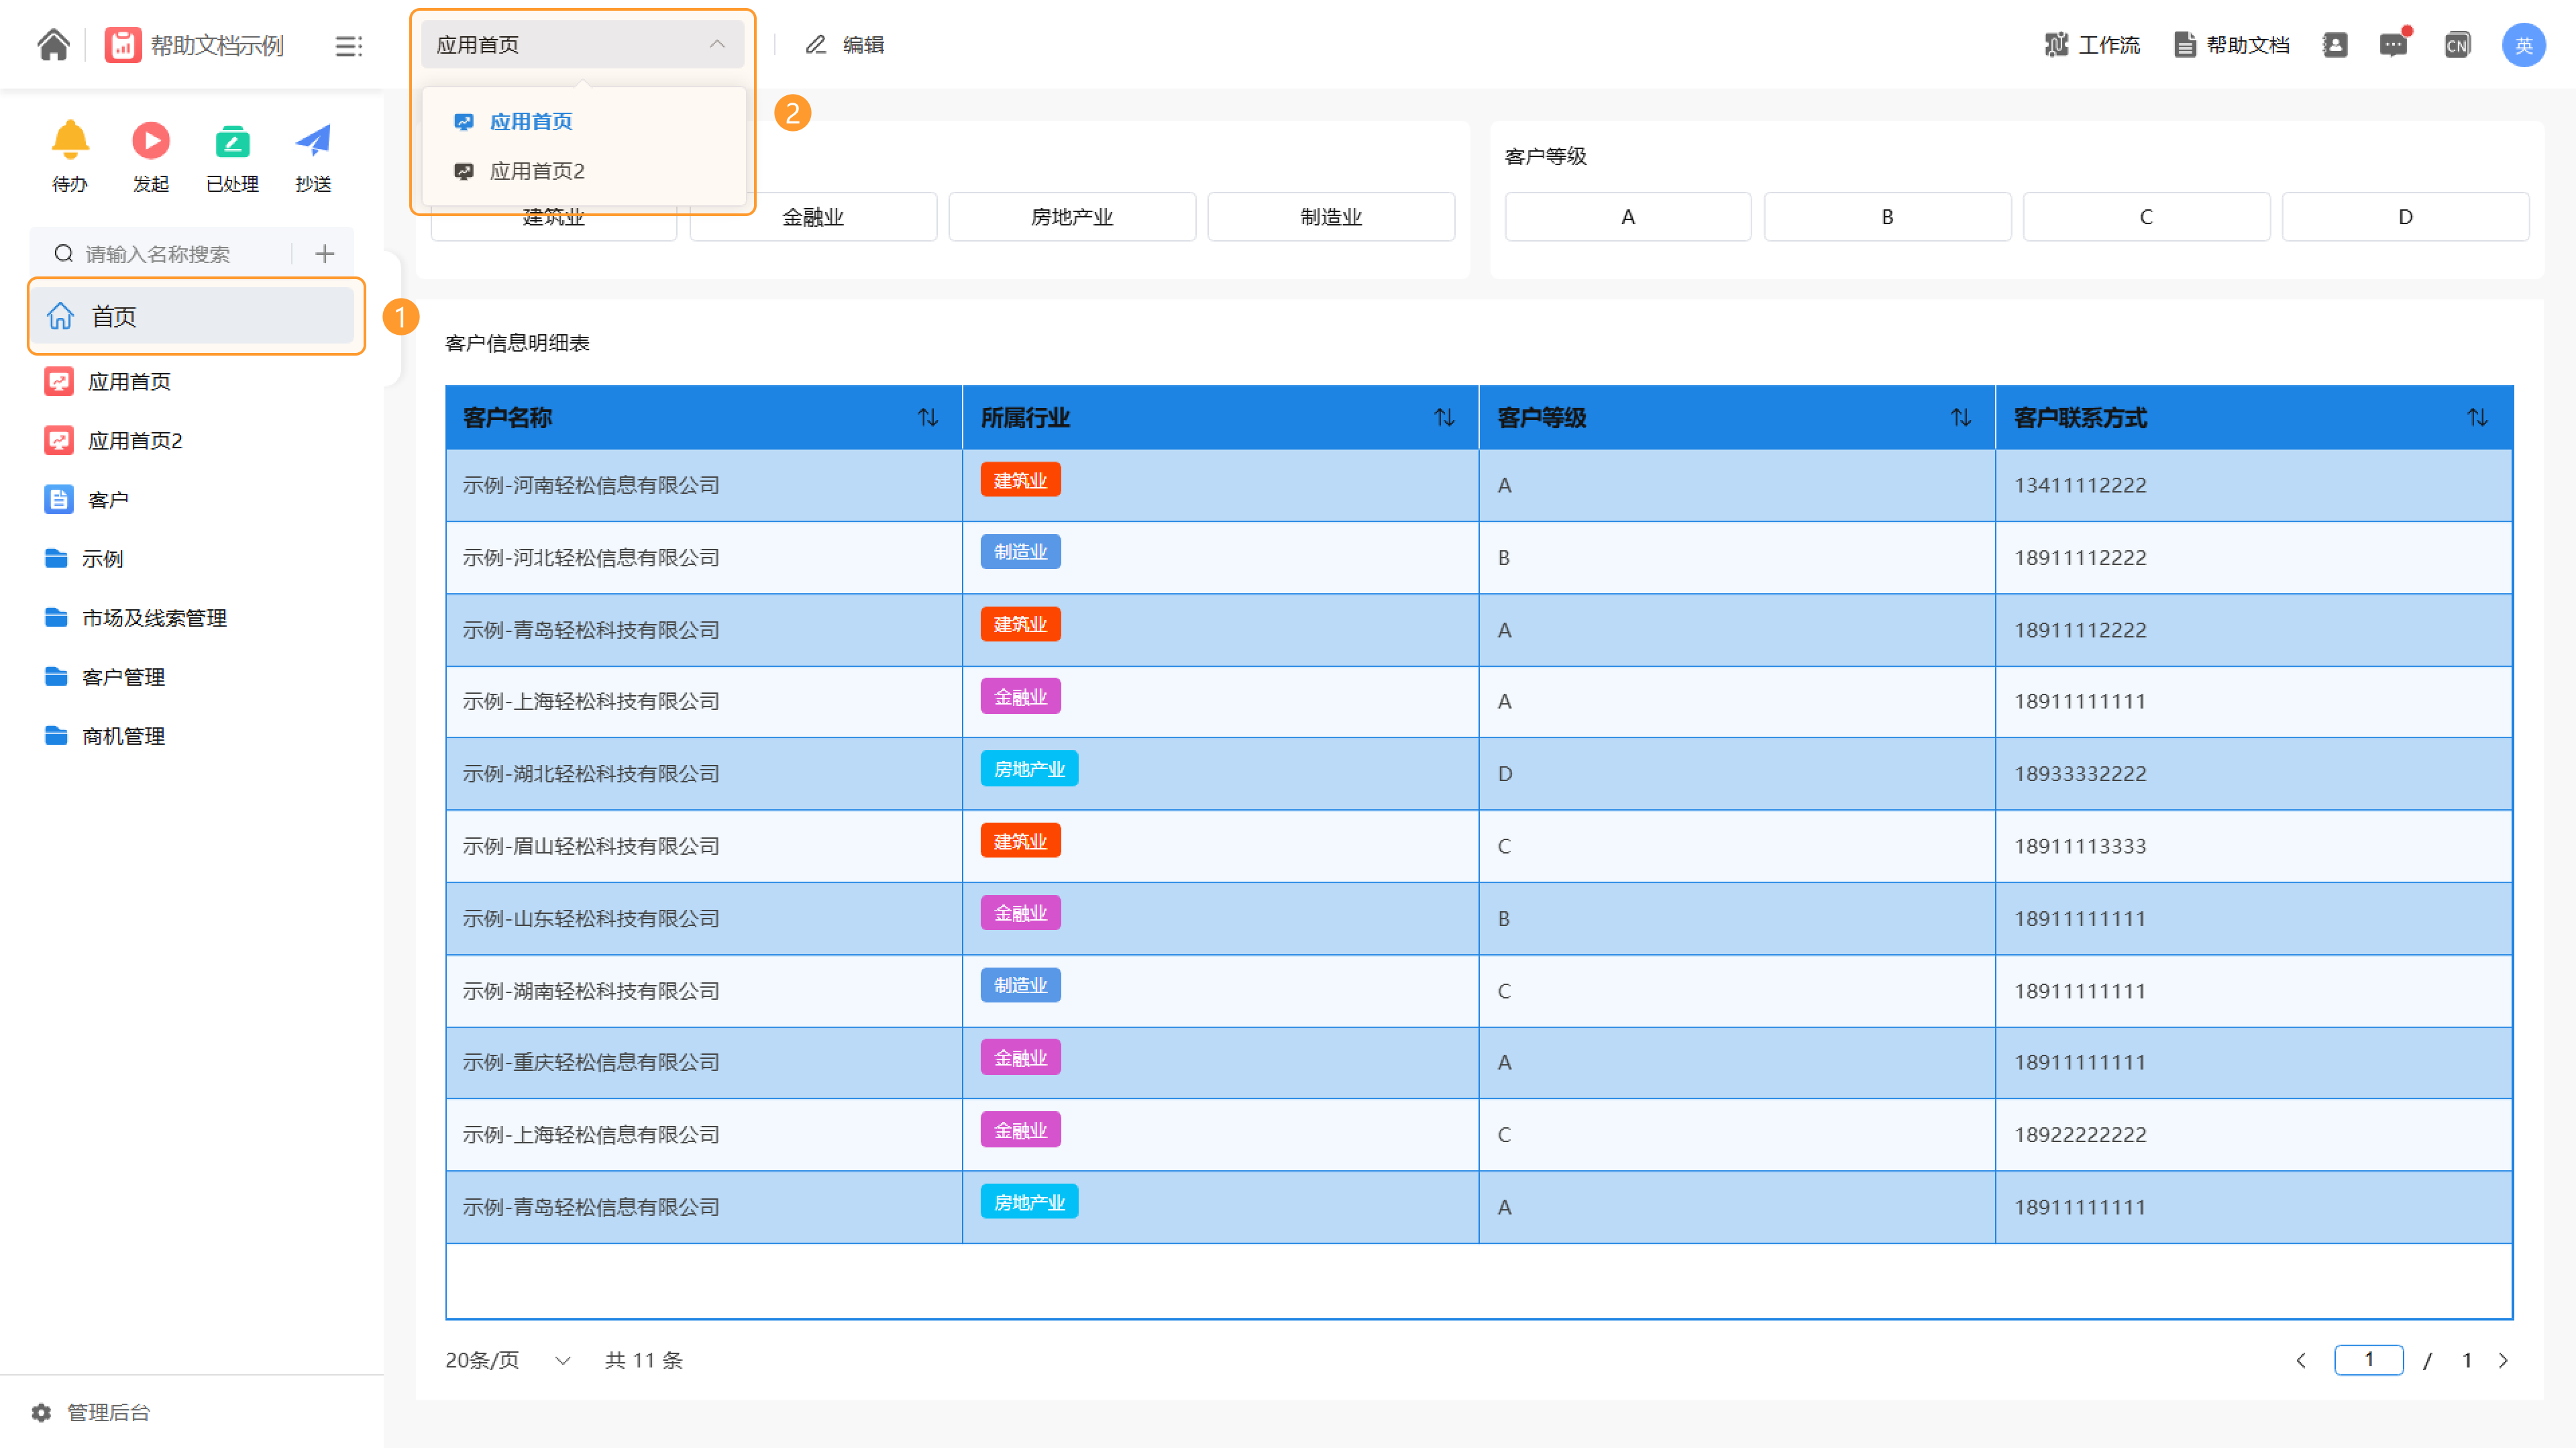This screenshot has height=1448, width=2576.
Task: Click the 建筑业 tag in 河南 row
Action: tap(1020, 480)
